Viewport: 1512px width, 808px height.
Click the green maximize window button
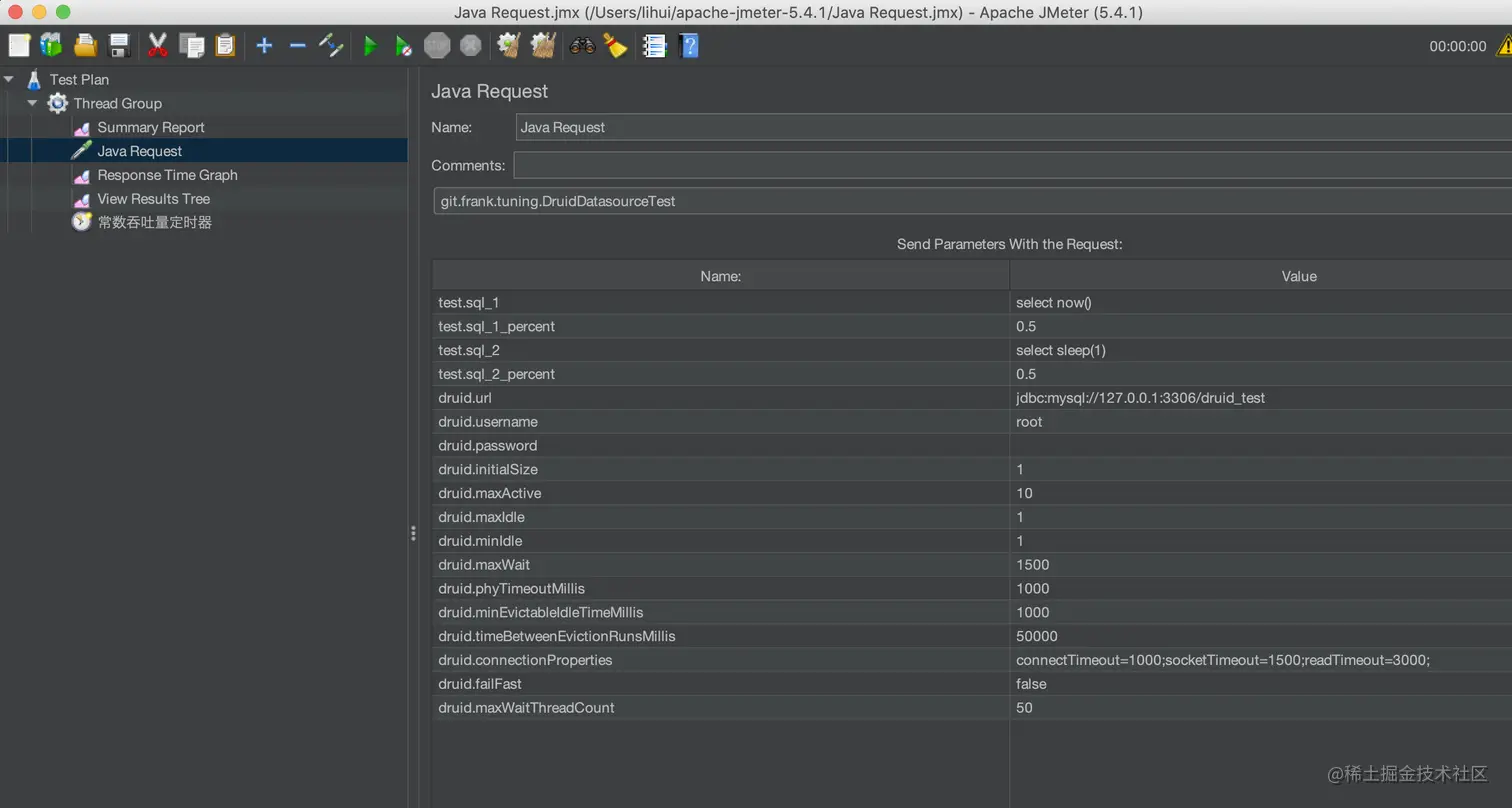pos(63,12)
